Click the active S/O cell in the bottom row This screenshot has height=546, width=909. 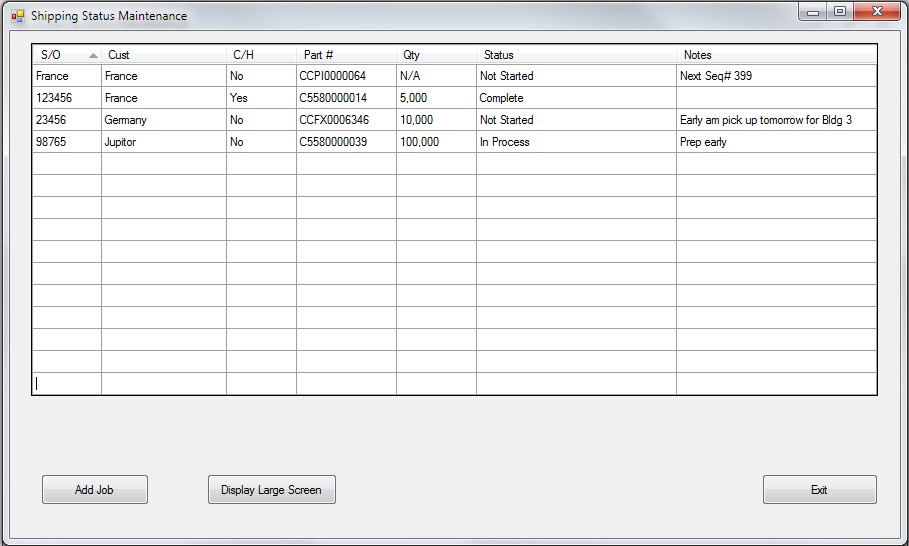point(67,384)
